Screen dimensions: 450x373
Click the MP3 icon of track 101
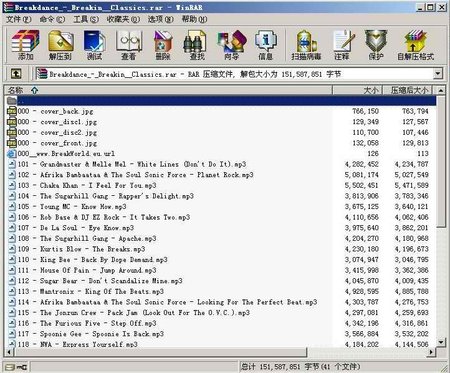12,164
